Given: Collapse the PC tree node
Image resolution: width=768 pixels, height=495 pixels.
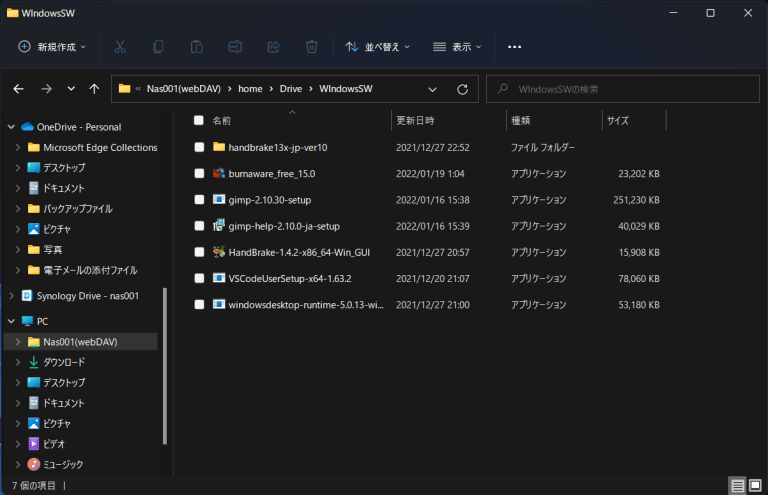Looking at the screenshot, I should pos(11,321).
